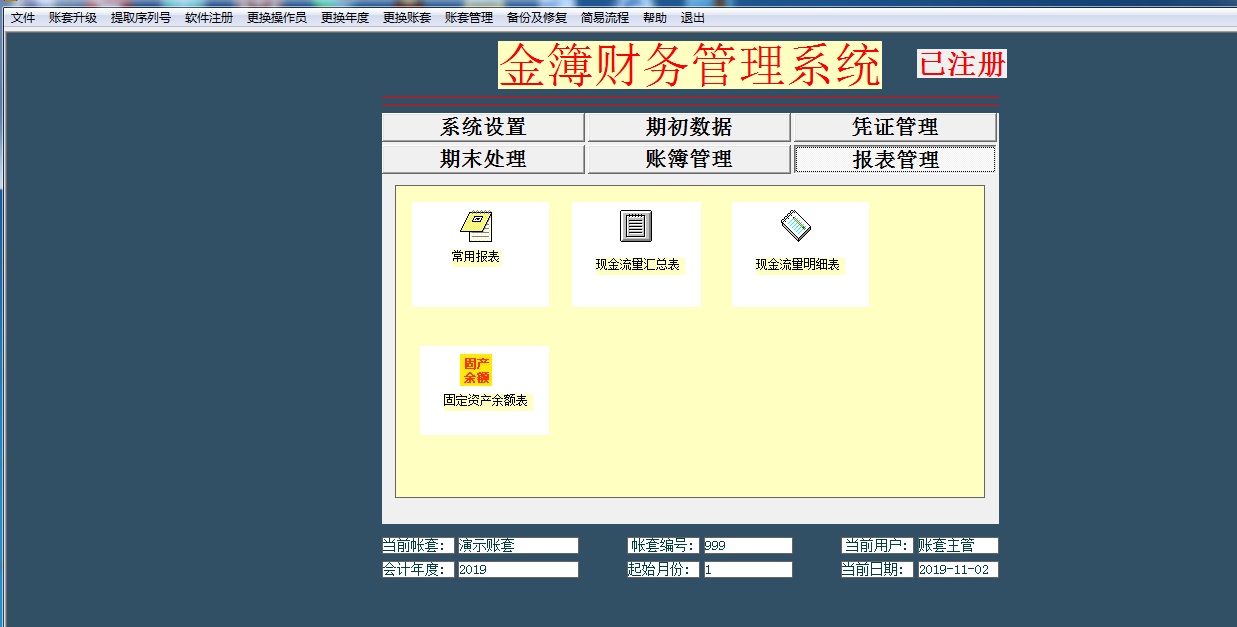Click 退出 in the menu bar
The width and height of the screenshot is (1237, 627).
coord(693,18)
